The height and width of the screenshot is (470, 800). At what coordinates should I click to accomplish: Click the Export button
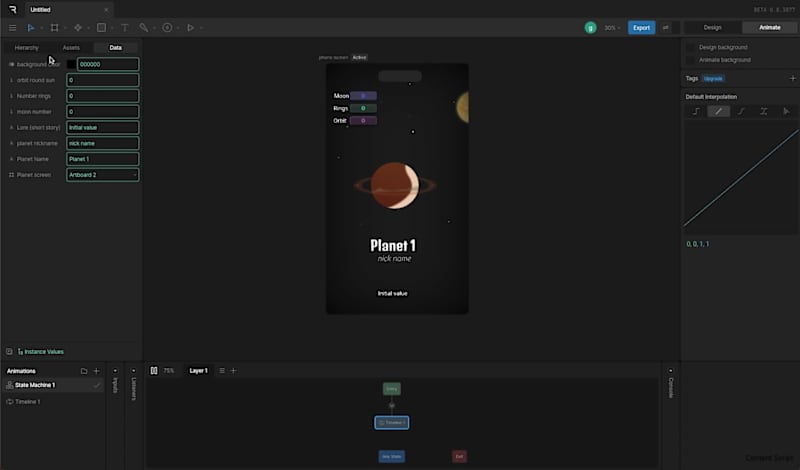tap(641, 28)
